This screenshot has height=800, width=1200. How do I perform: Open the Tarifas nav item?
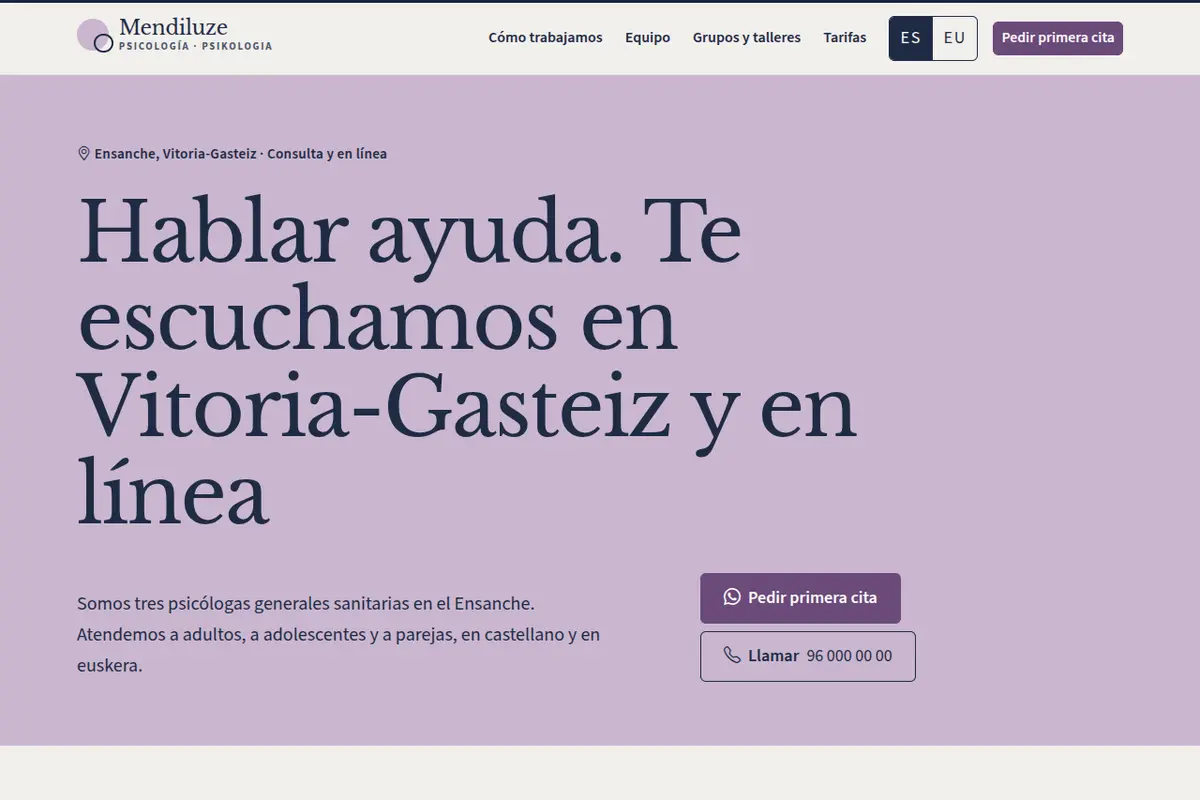(845, 38)
